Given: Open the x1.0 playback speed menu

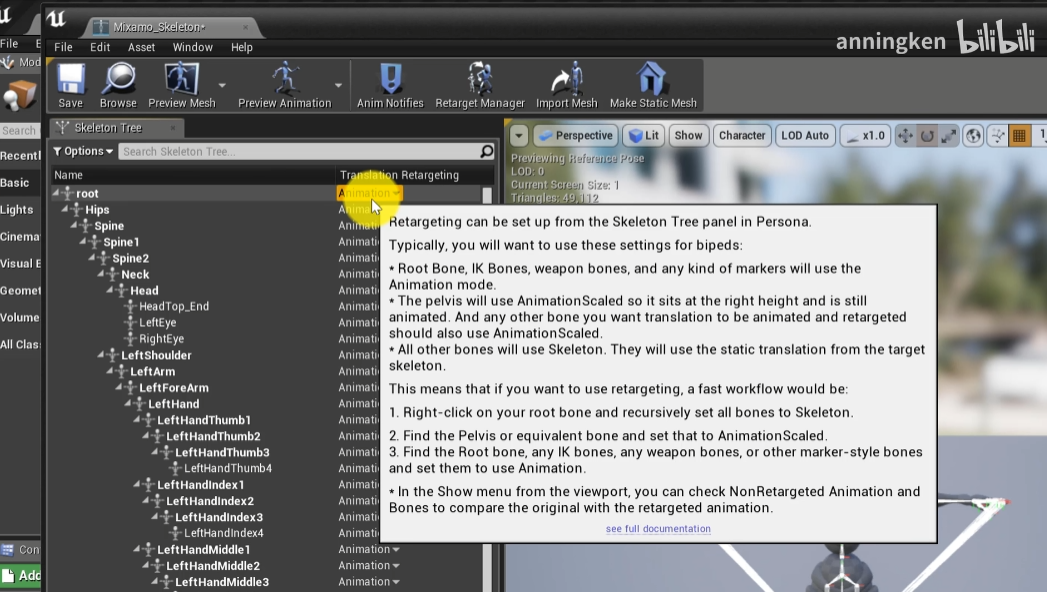Looking at the screenshot, I should coord(865,135).
